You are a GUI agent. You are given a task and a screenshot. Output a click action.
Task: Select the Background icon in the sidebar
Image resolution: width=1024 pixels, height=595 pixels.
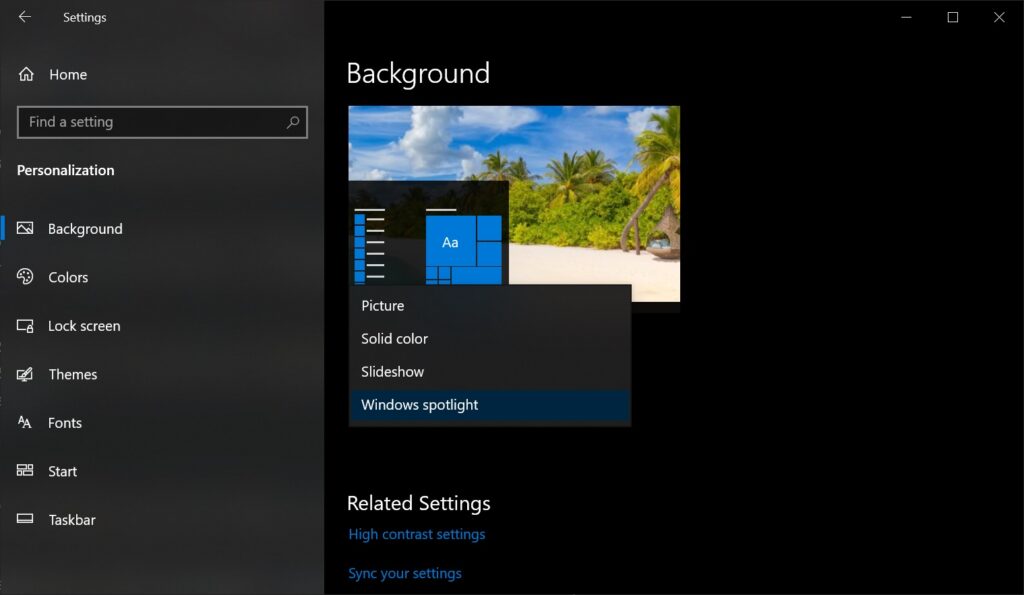(27, 228)
